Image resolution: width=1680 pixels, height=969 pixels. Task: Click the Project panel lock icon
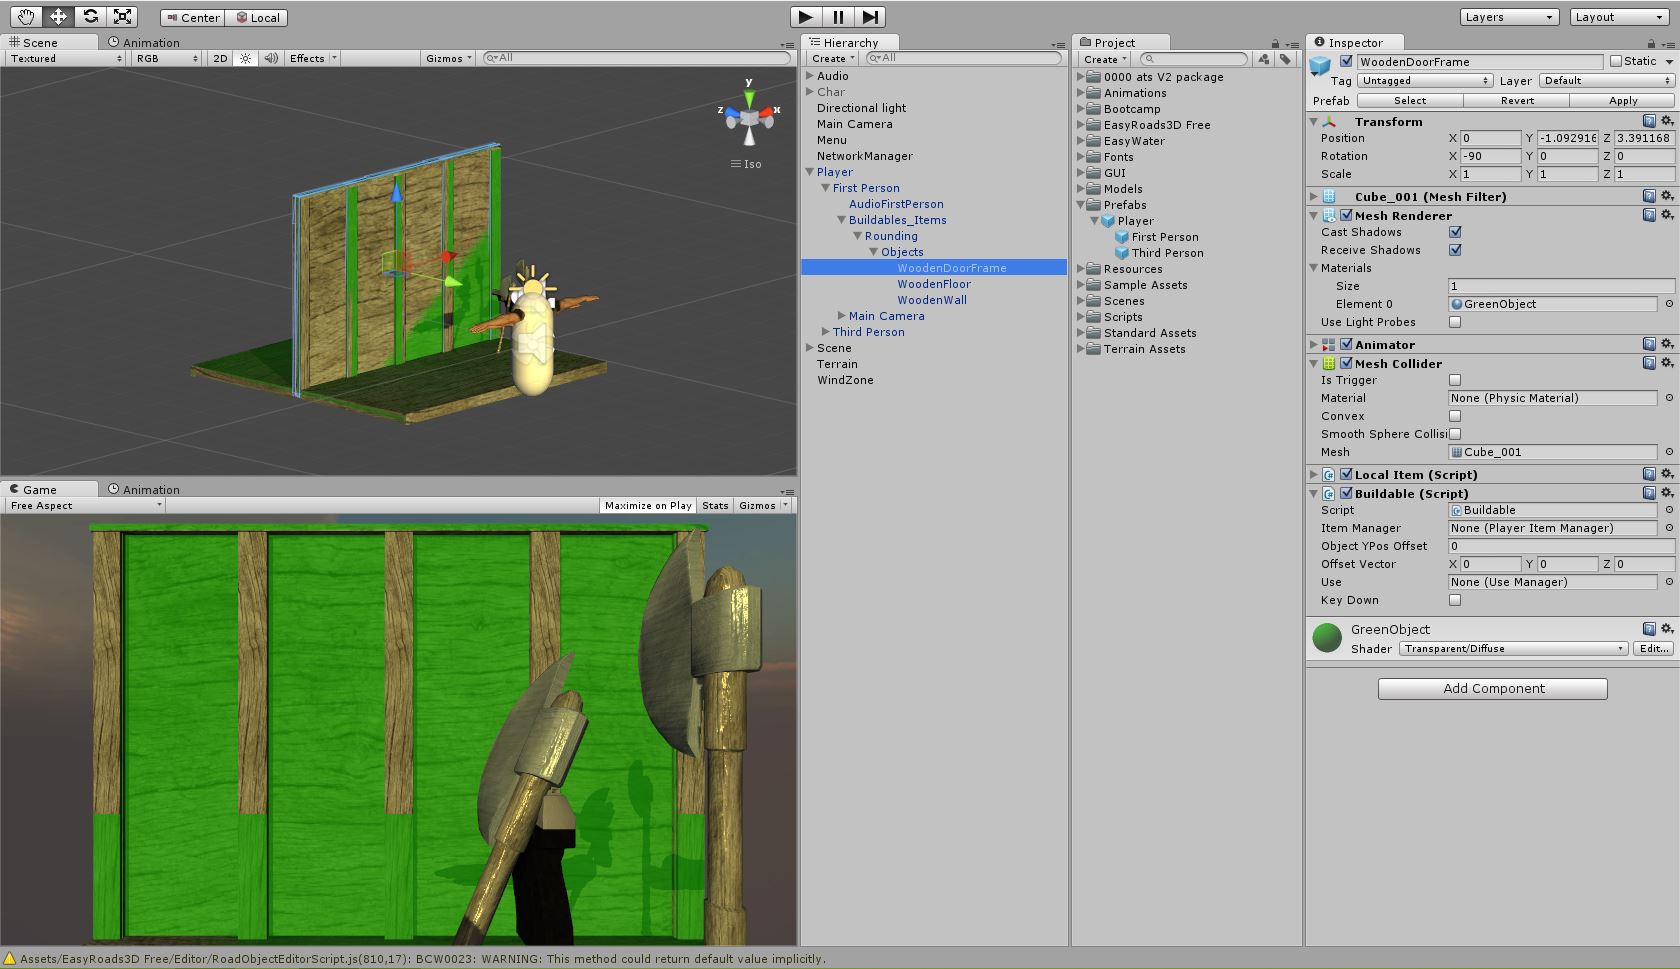1275,43
